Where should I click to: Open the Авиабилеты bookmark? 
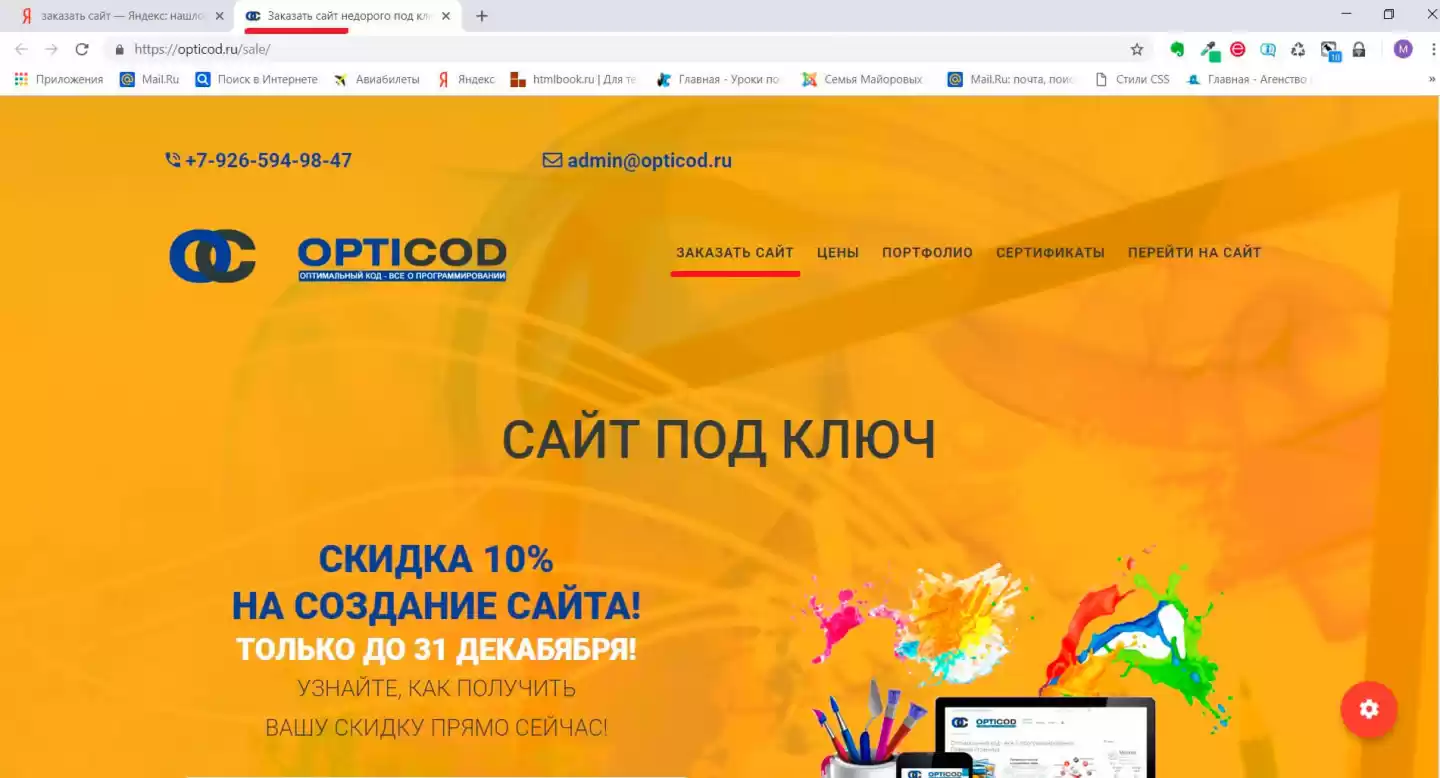click(376, 79)
